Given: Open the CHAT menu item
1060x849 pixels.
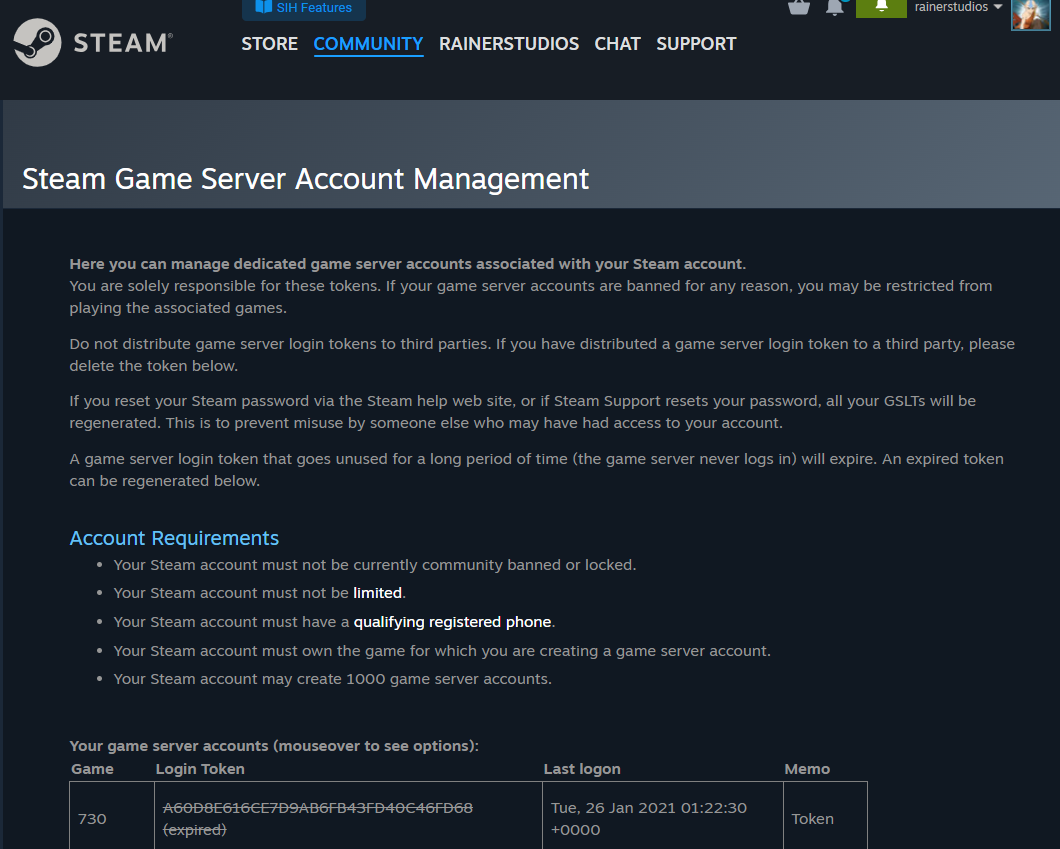Looking at the screenshot, I should (617, 44).
